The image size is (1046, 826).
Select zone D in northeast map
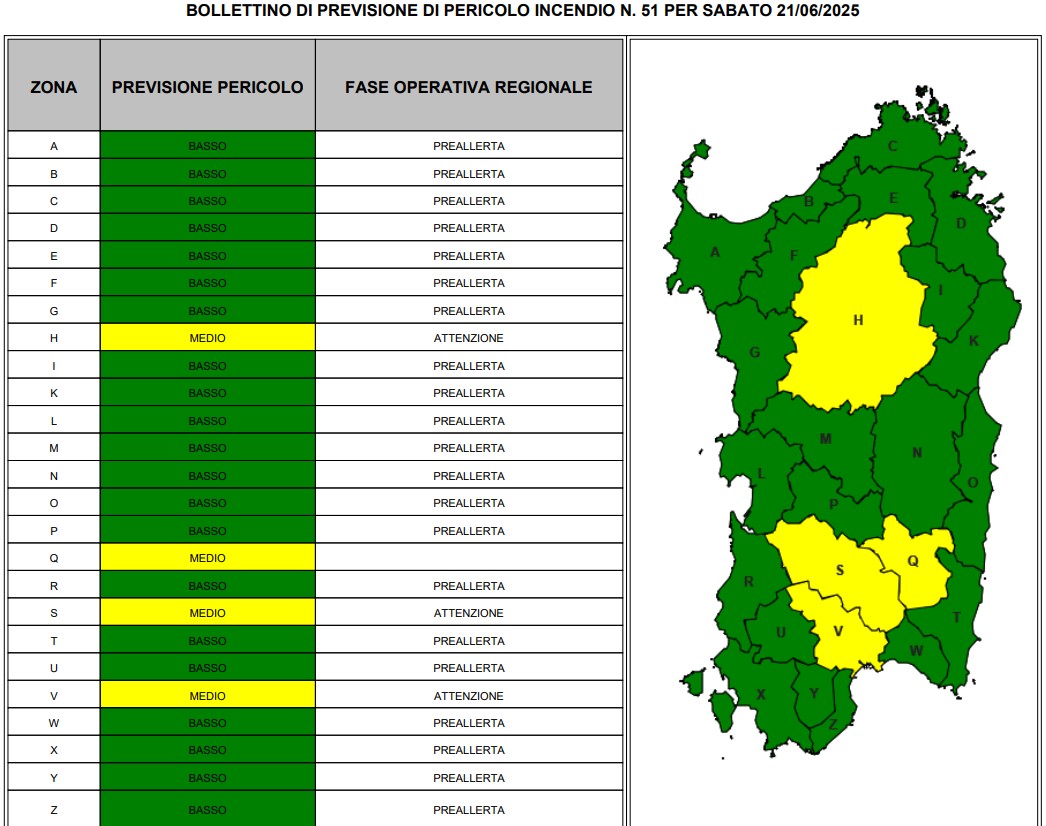(961, 224)
